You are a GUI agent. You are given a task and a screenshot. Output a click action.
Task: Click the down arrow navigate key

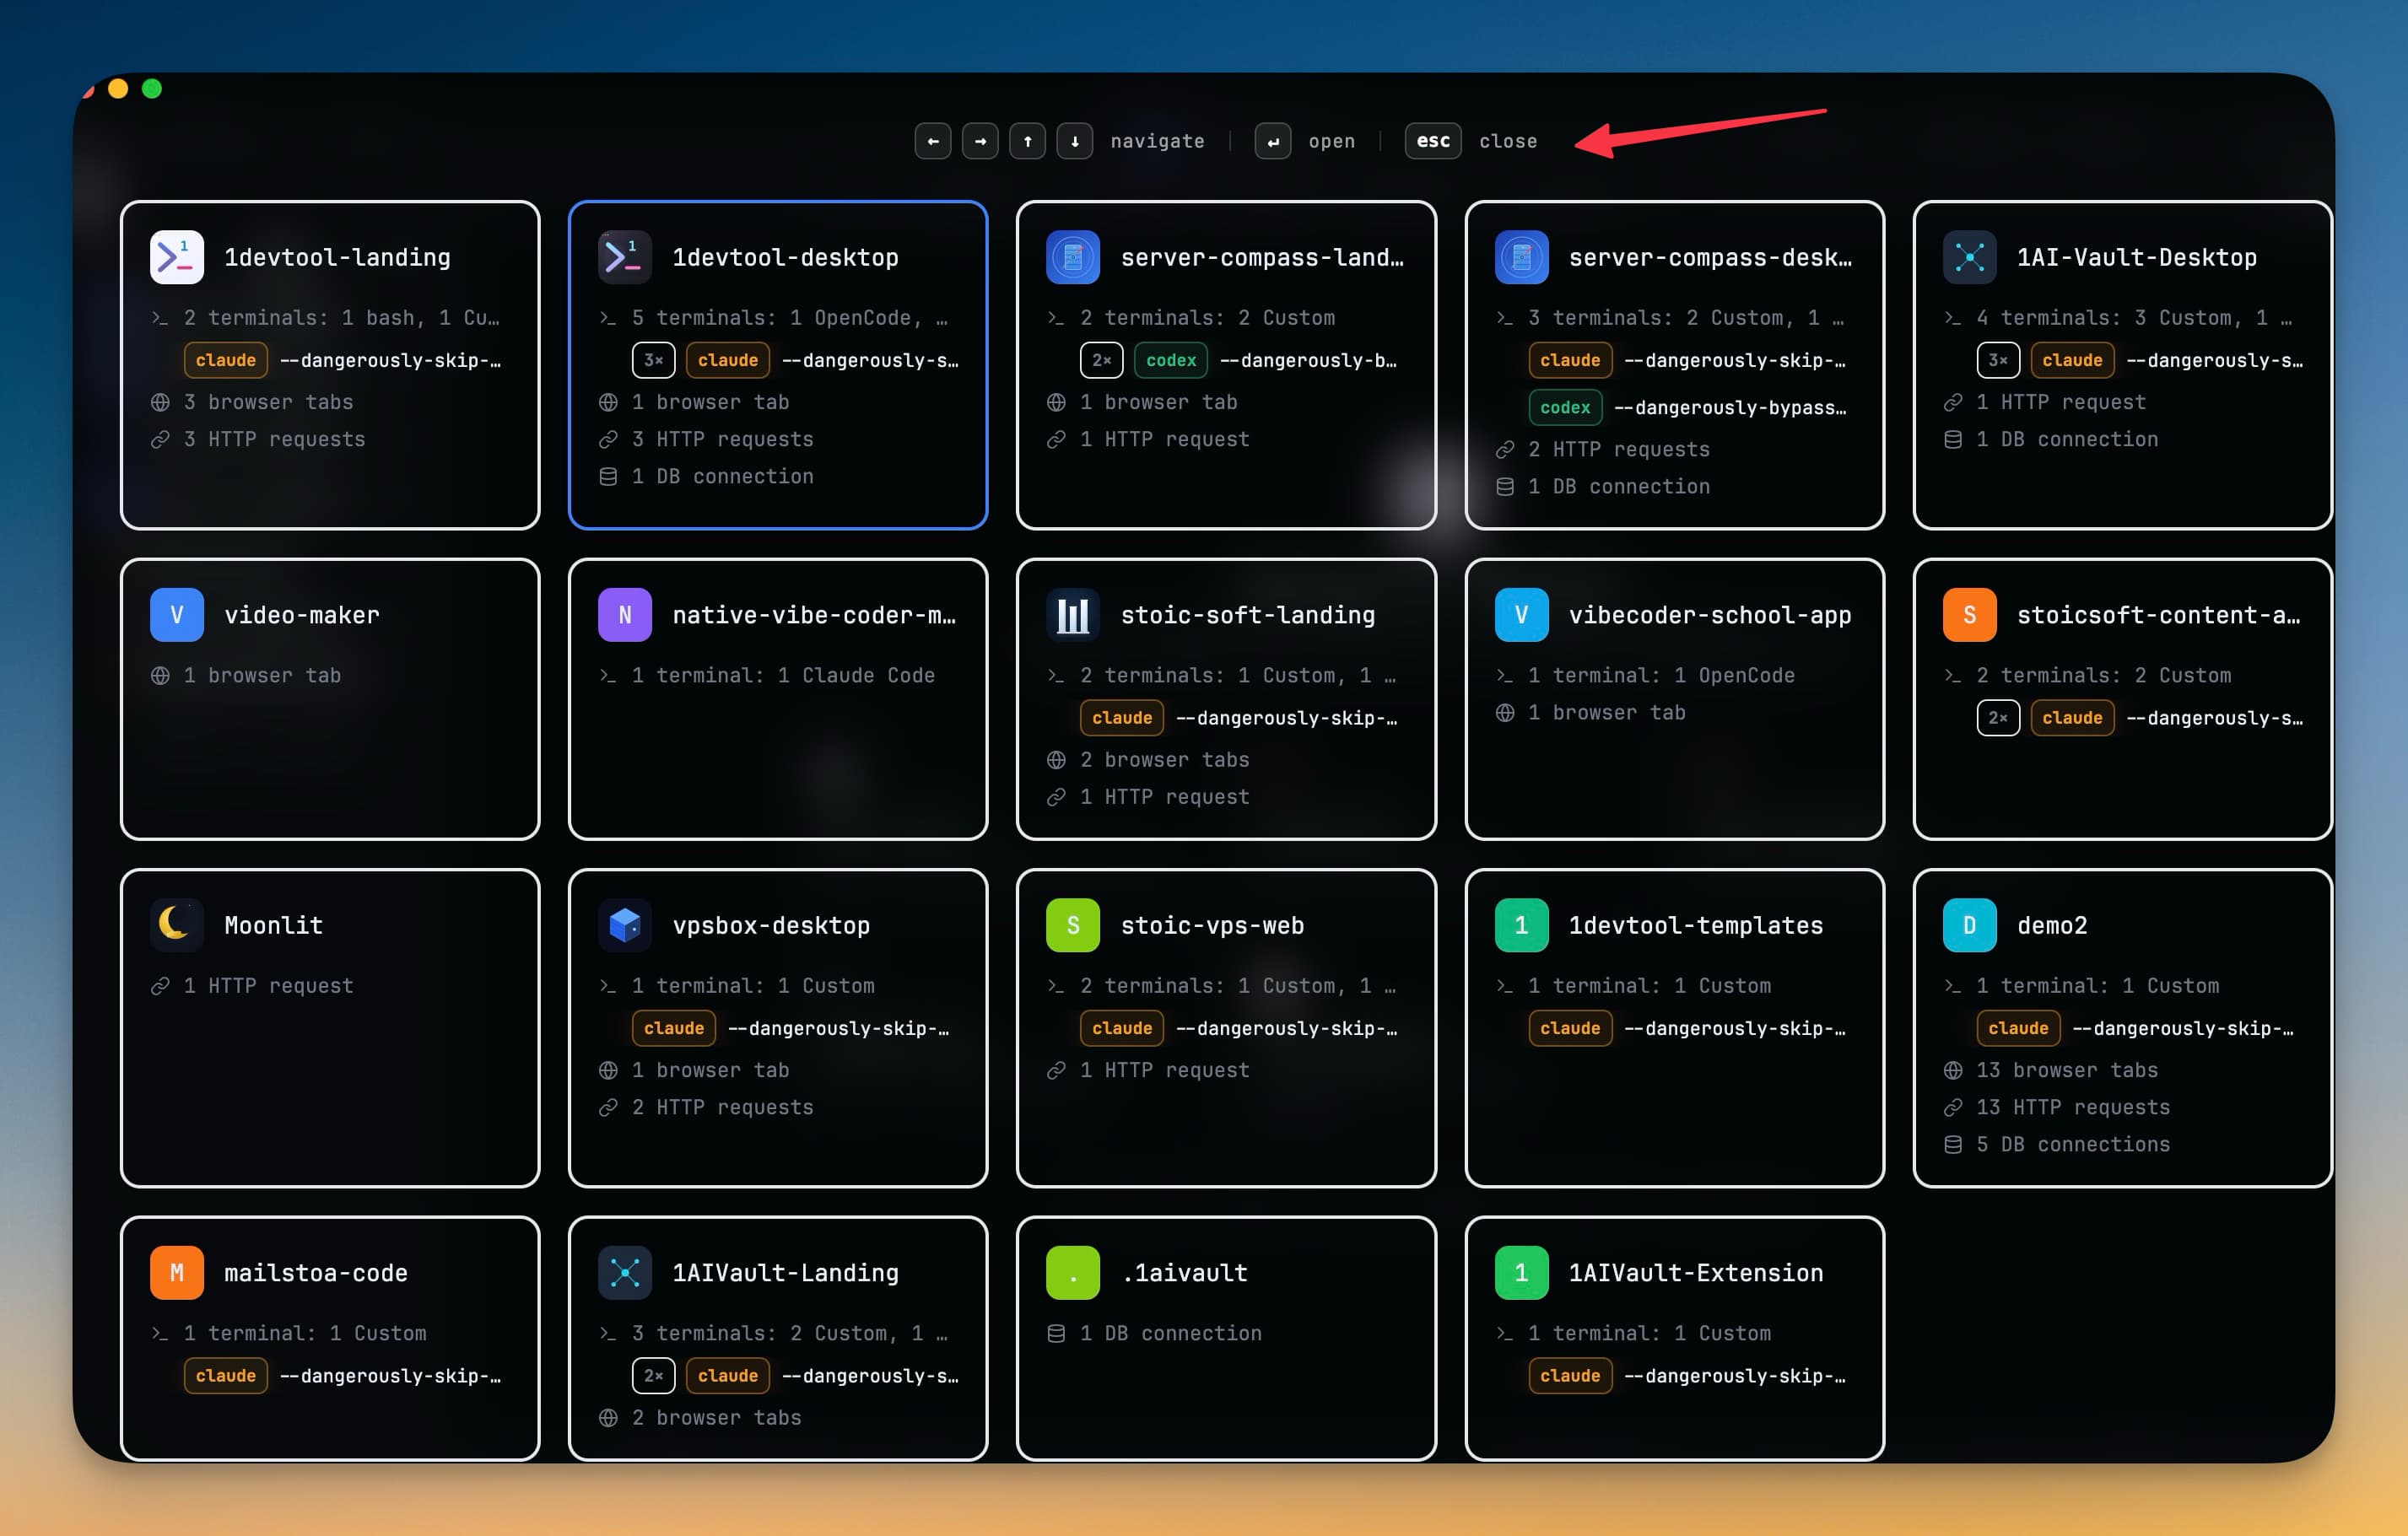(x=1075, y=141)
